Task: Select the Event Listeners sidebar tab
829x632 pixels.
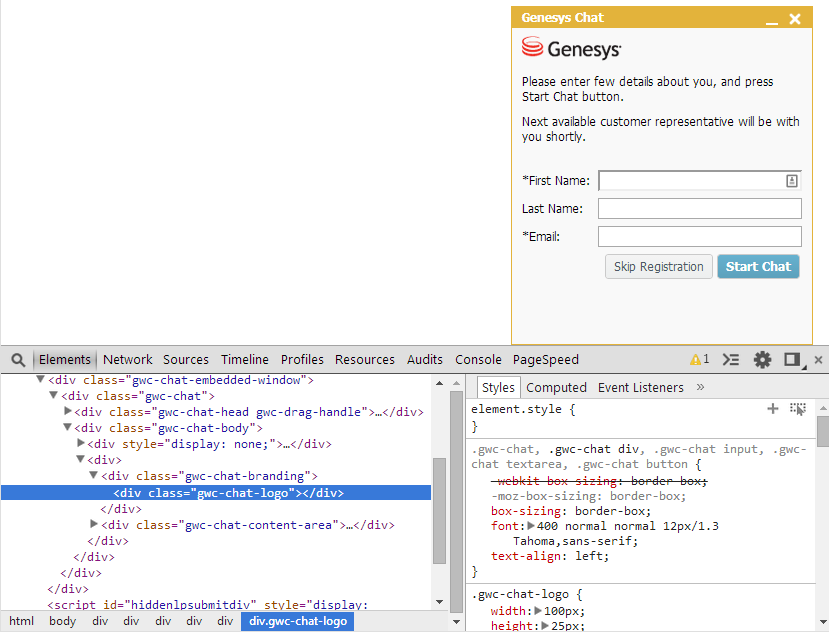Action: [641, 388]
